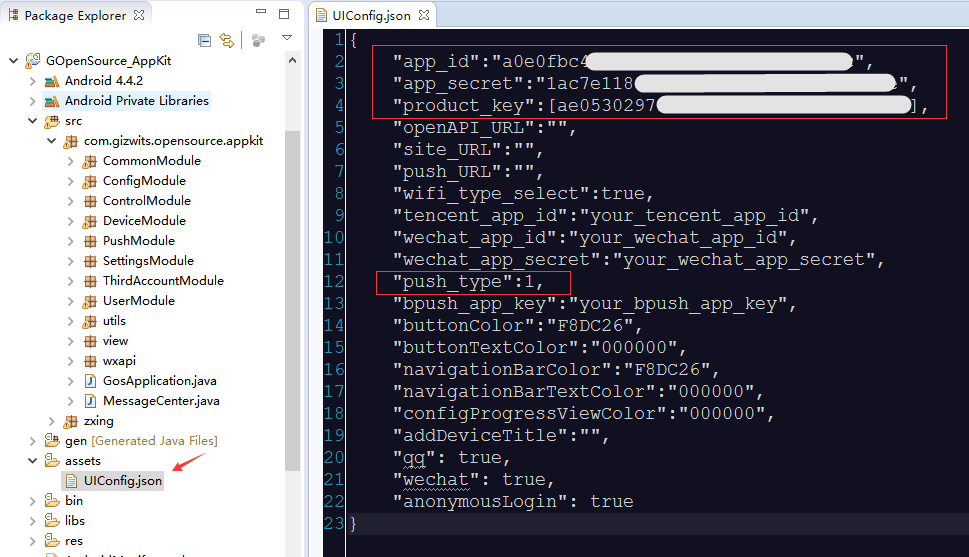Select UIConfig.json in the assets folder

click(122, 481)
